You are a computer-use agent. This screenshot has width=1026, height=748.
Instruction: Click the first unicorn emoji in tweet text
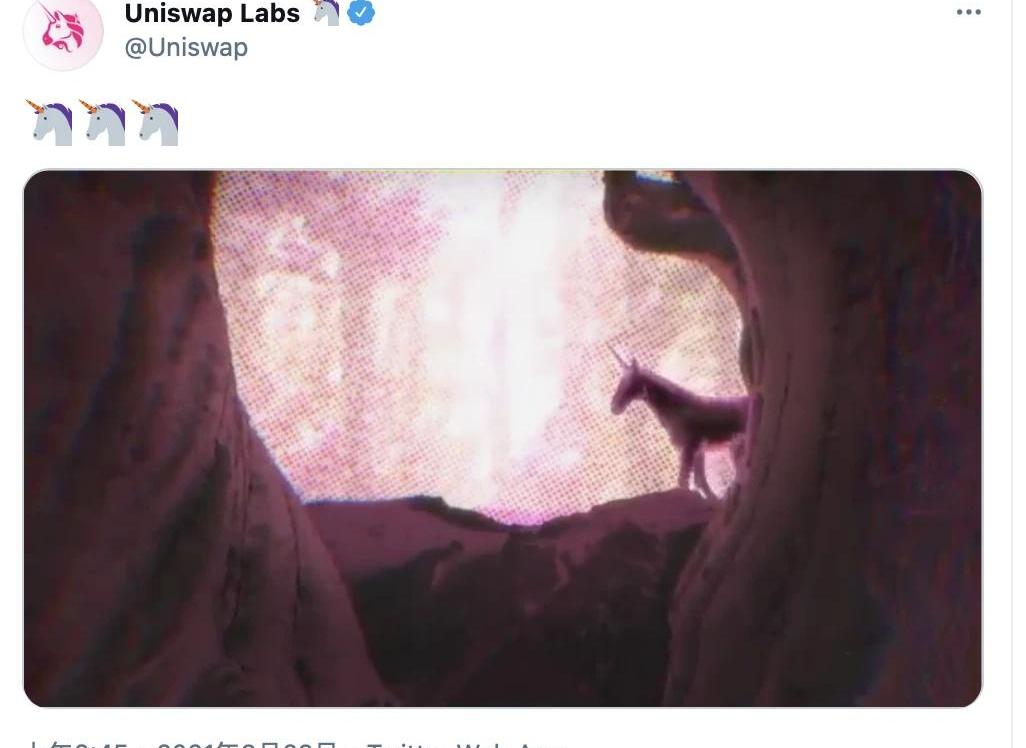(50, 122)
